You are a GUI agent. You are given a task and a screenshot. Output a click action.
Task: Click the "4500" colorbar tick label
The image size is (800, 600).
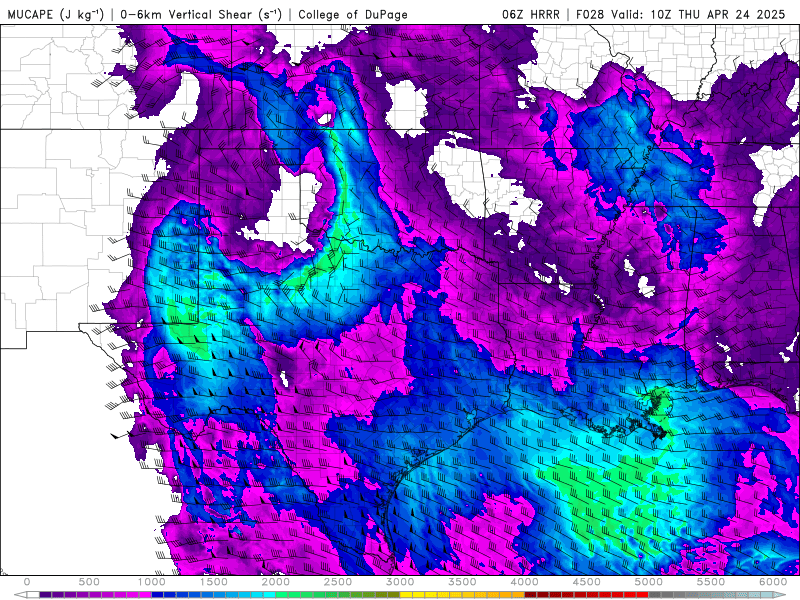click(587, 582)
